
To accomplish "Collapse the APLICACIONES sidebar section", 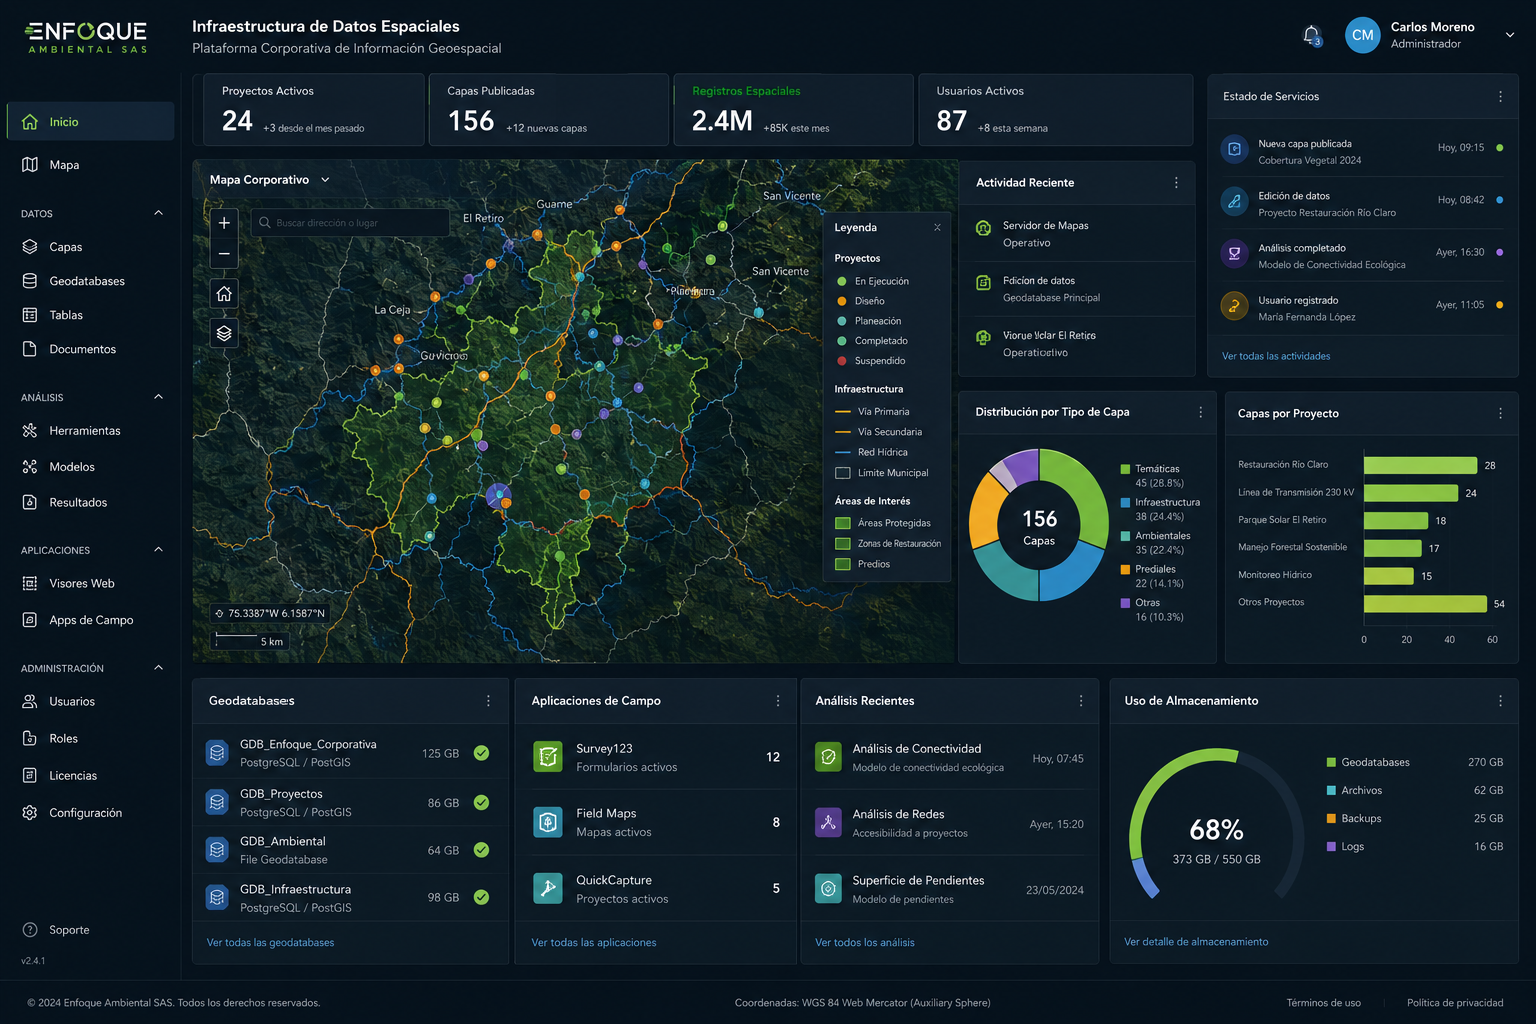I will [x=158, y=550].
